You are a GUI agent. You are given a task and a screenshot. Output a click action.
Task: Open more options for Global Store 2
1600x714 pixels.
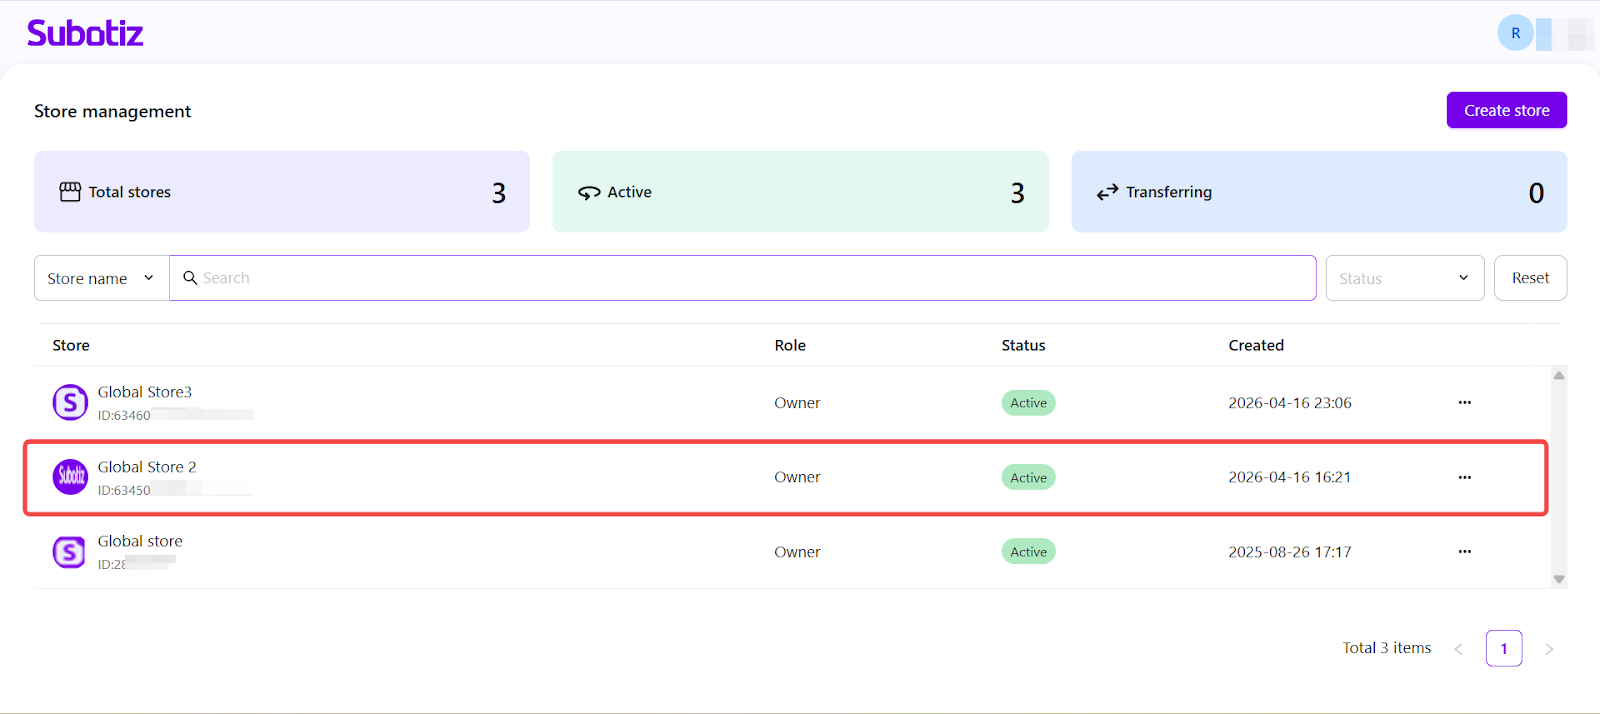click(1464, 477)
